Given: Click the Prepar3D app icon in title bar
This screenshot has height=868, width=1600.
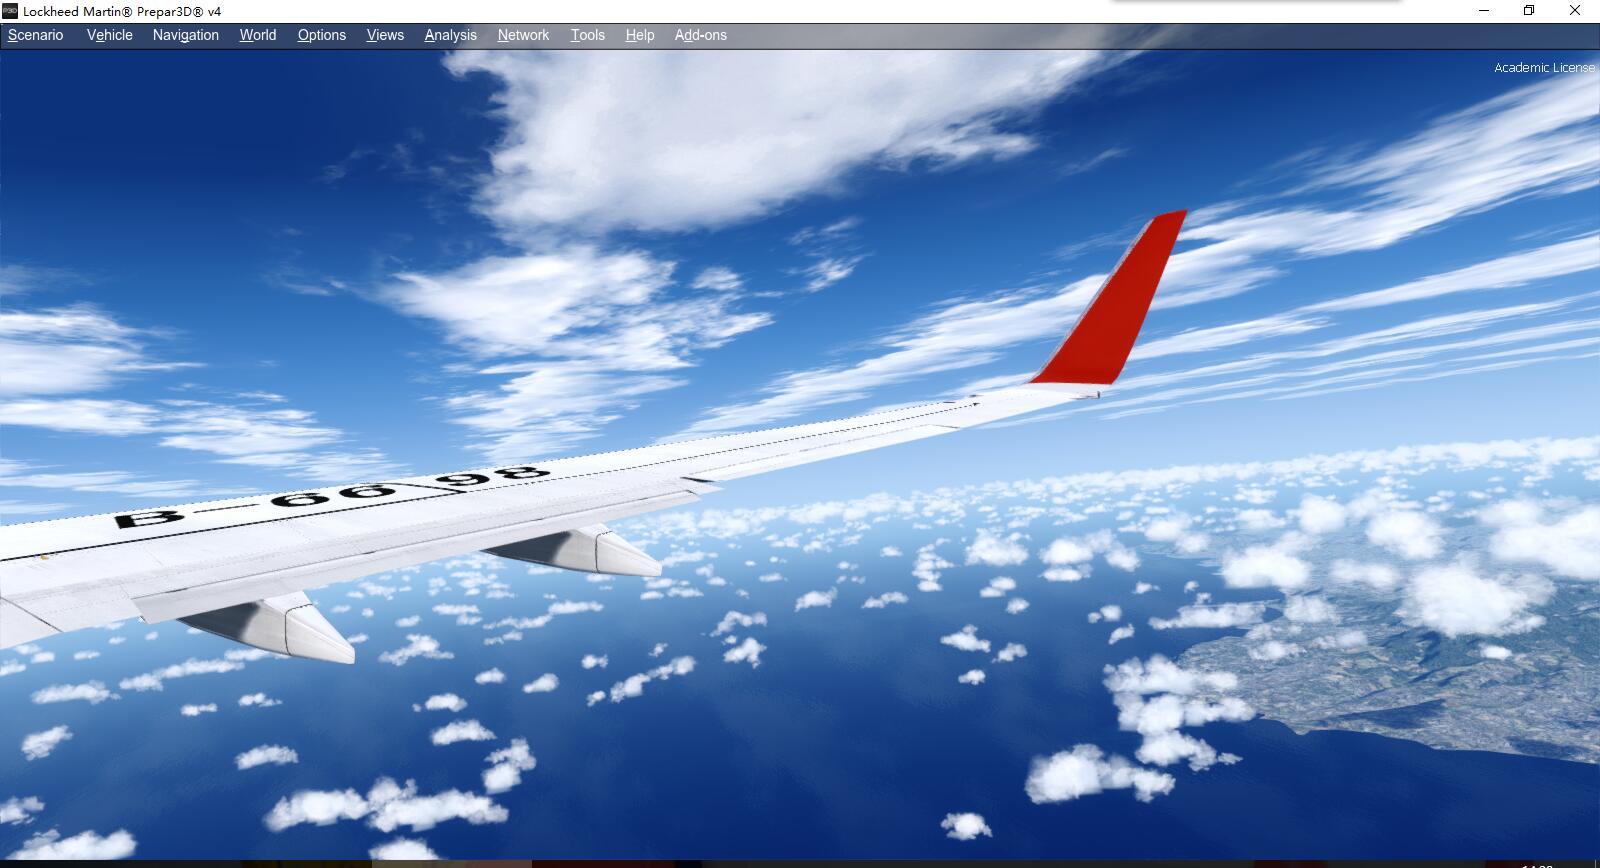Looking at the screenshot, I should [x=10, y=11].
